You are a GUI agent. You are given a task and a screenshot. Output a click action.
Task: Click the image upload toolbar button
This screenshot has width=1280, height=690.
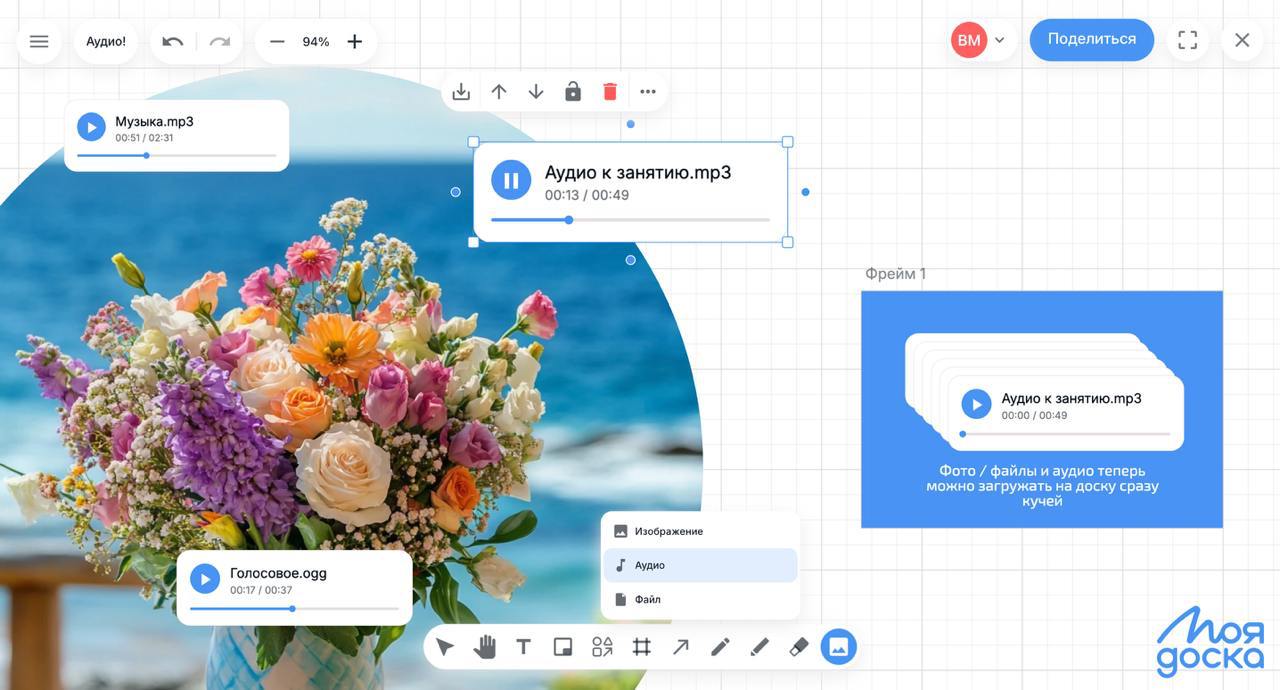click(839, 647)
